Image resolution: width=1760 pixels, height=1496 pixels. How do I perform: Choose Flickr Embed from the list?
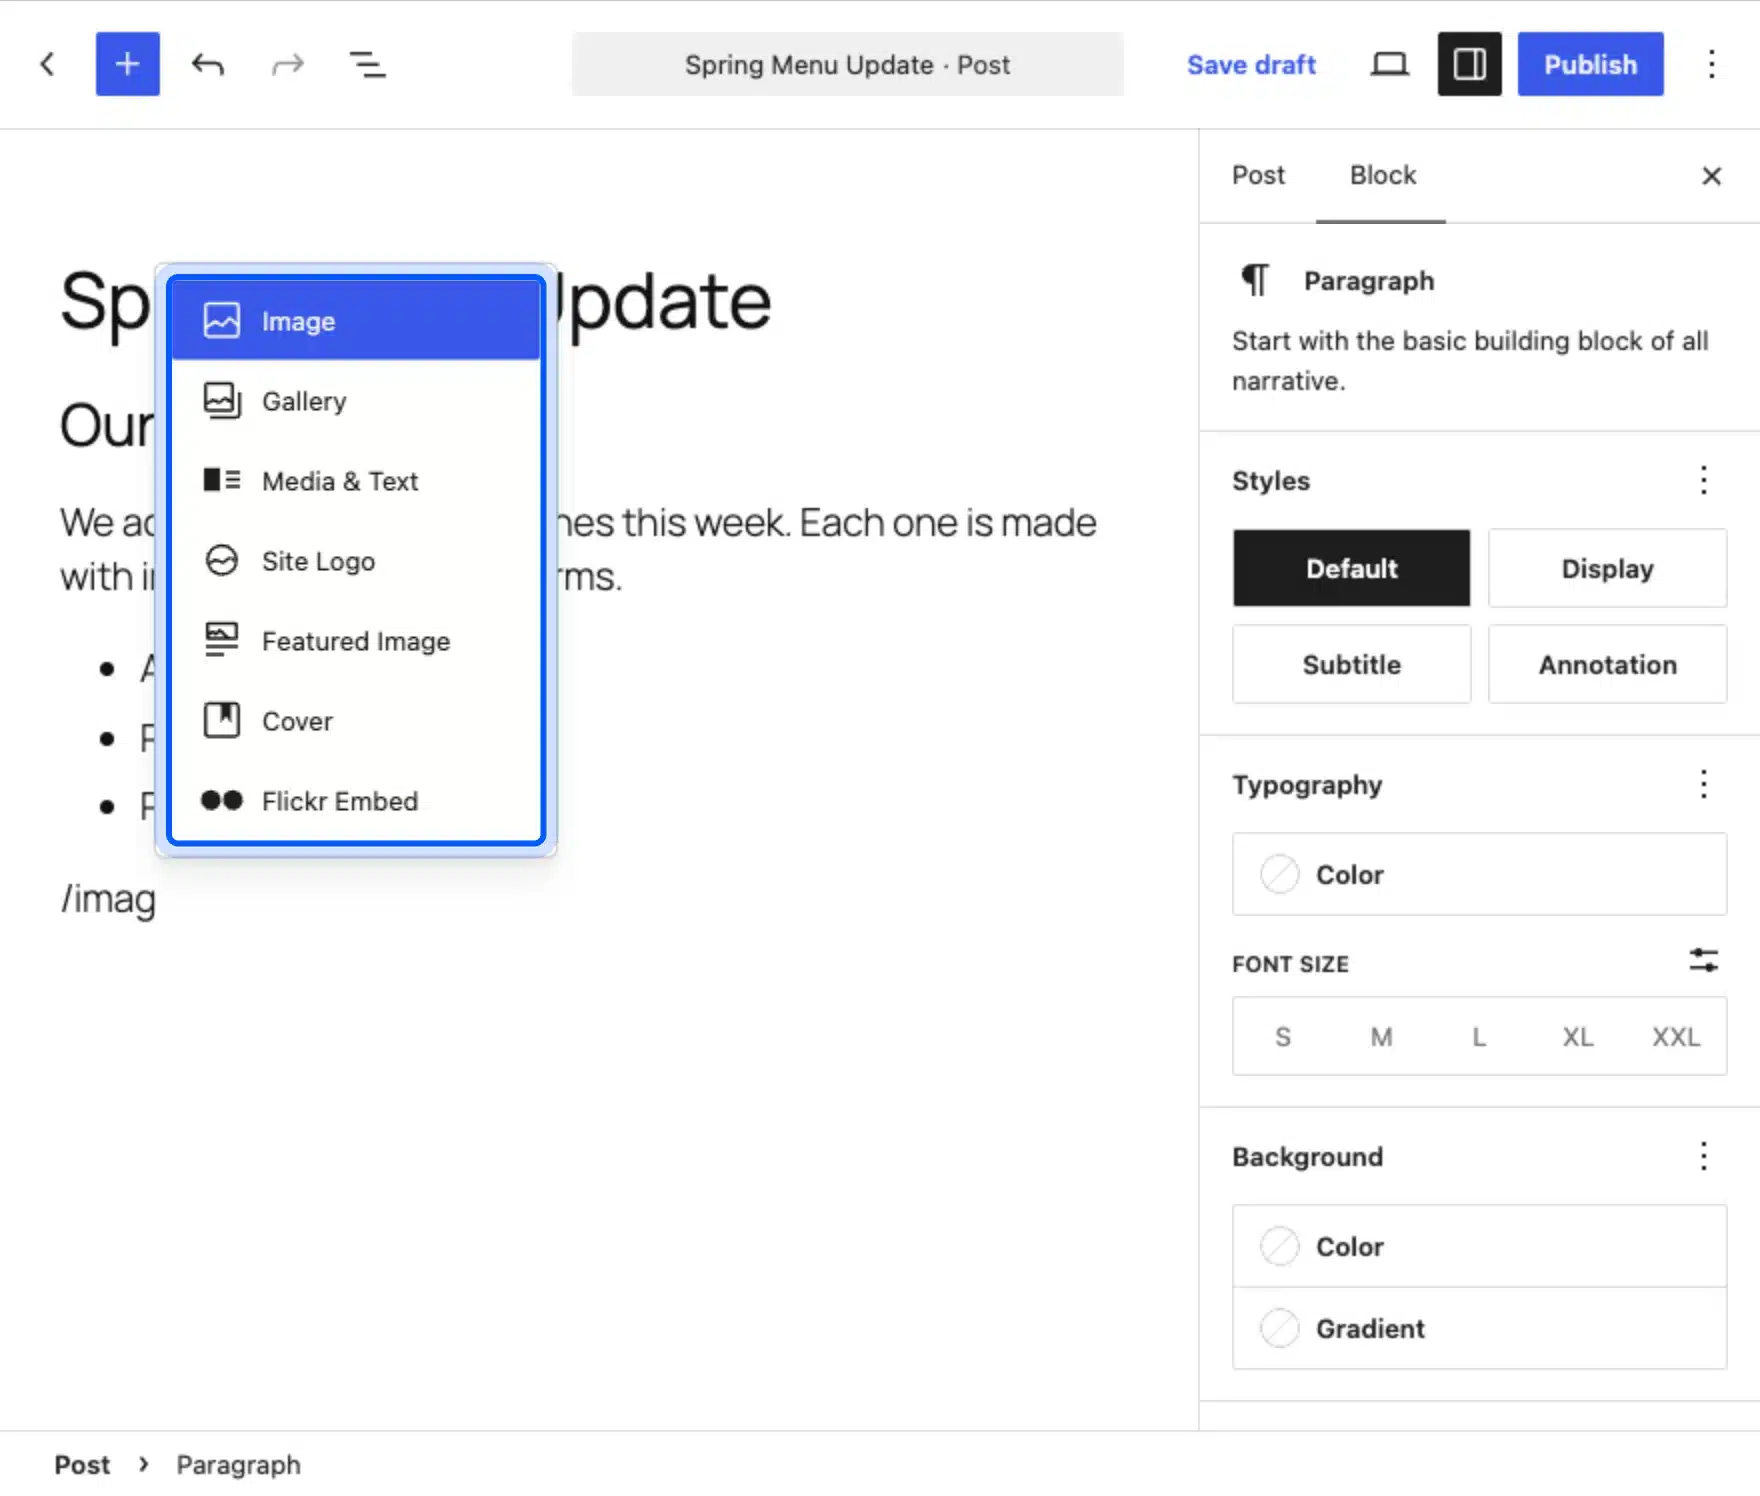point(356,801)
